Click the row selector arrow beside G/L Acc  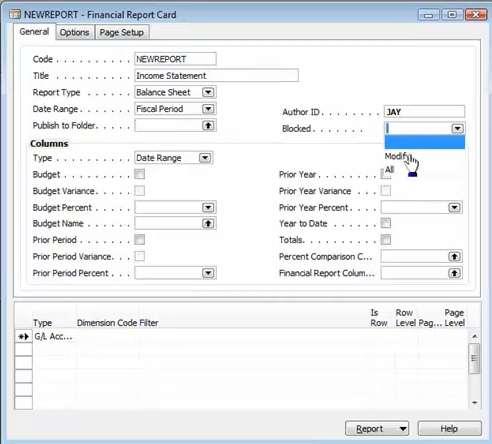(23, 336)
